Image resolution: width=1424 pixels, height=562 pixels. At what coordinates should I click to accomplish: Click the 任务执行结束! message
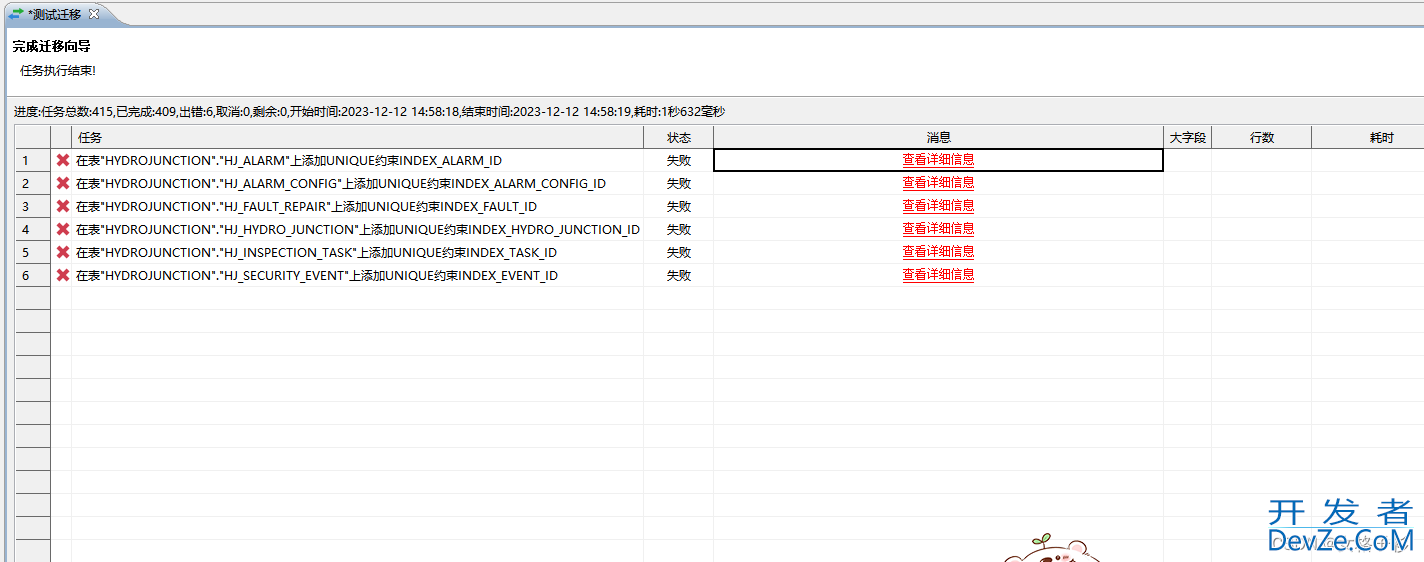58,71
